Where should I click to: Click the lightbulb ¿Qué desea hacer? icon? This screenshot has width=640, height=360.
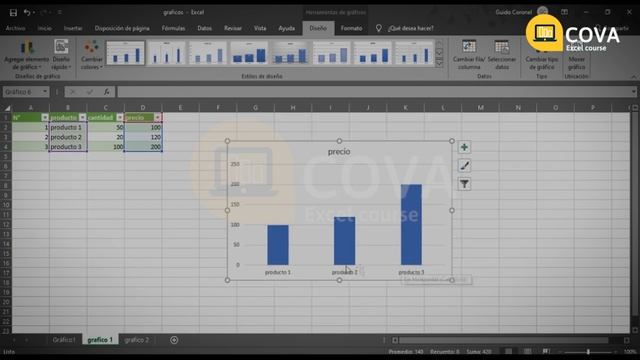378,28
